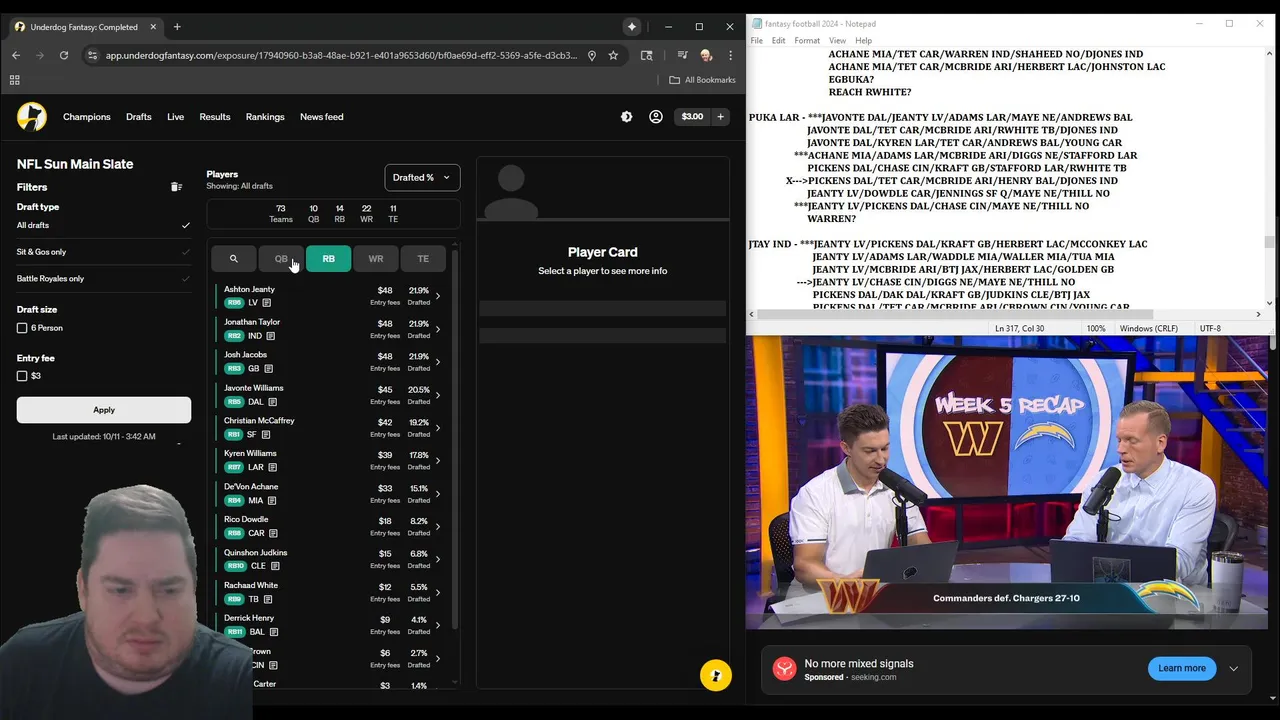Select the RB position tab
Viewport: 1280px width, 720px height.
point(328,259)
